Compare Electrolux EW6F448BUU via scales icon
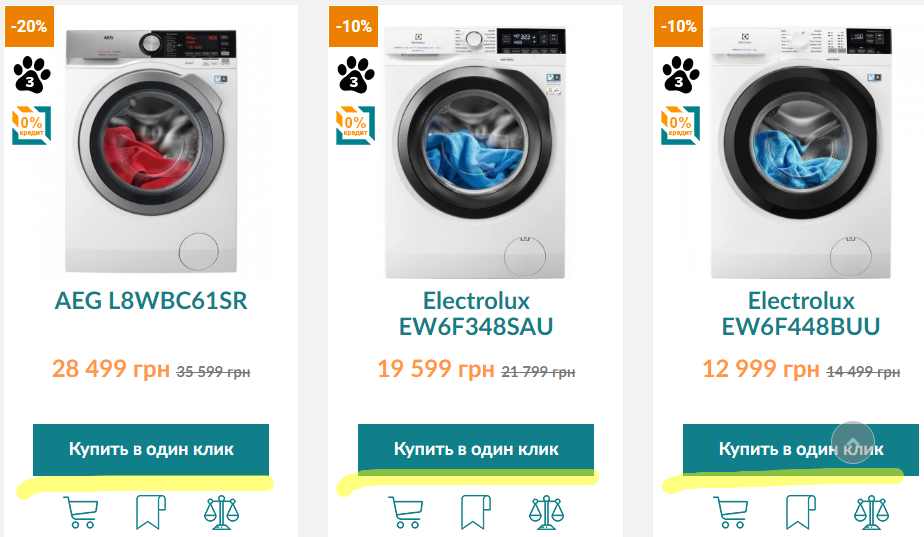The image size is (924, 537). [x=872, y=512]
